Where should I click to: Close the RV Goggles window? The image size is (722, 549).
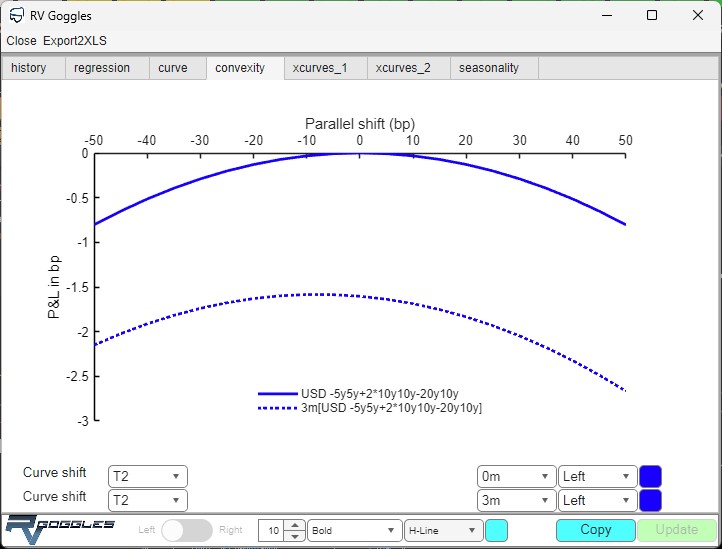pos(698,15)
